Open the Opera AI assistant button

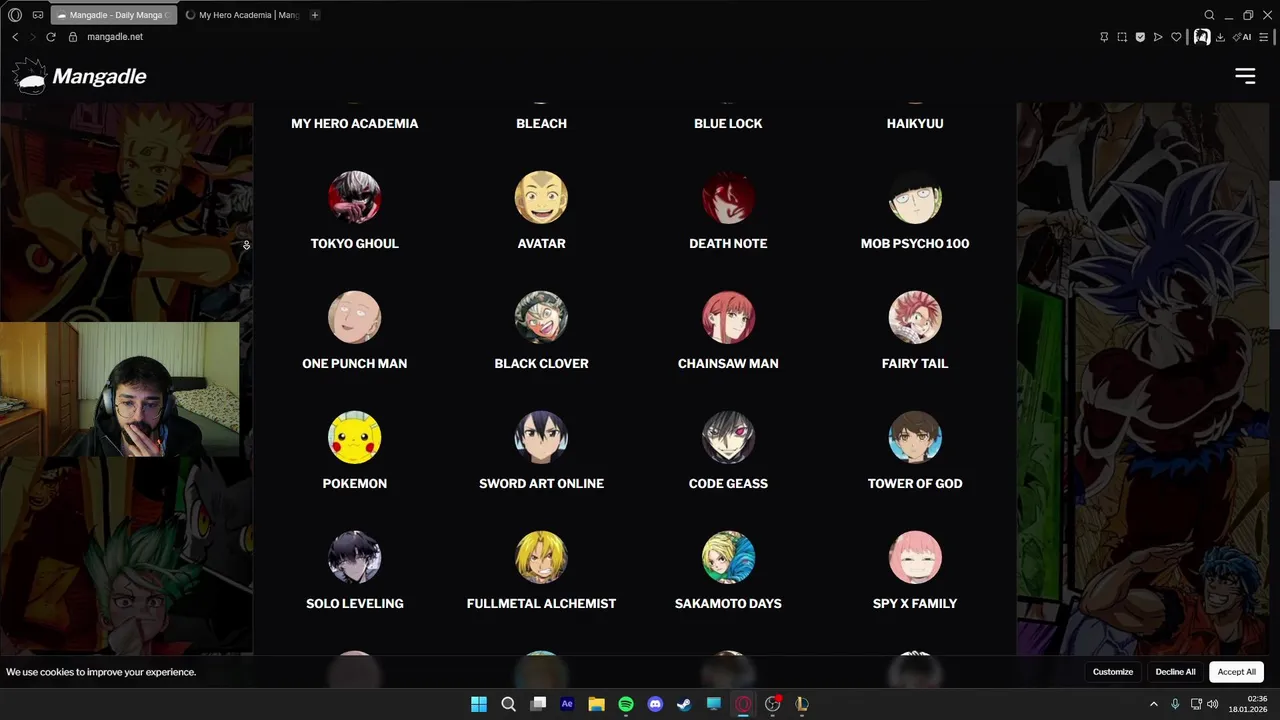1242,37
